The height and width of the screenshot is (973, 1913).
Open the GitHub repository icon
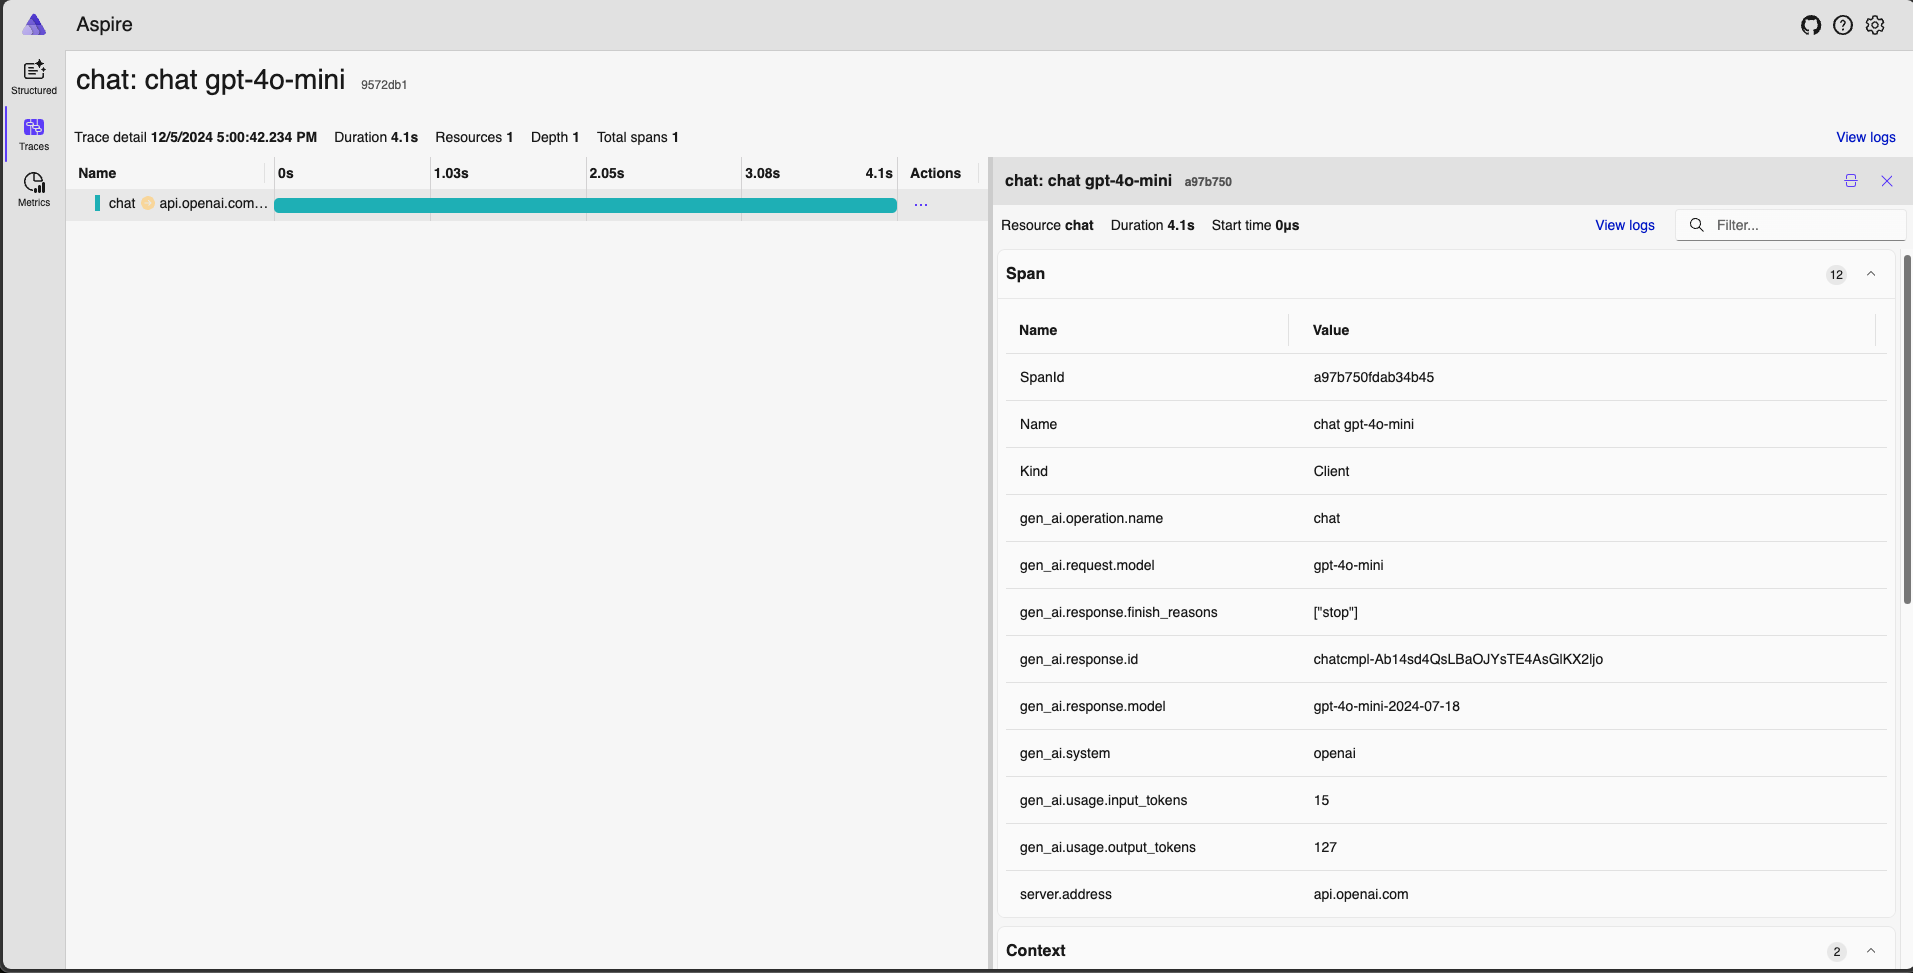(x=1811, y=25)
